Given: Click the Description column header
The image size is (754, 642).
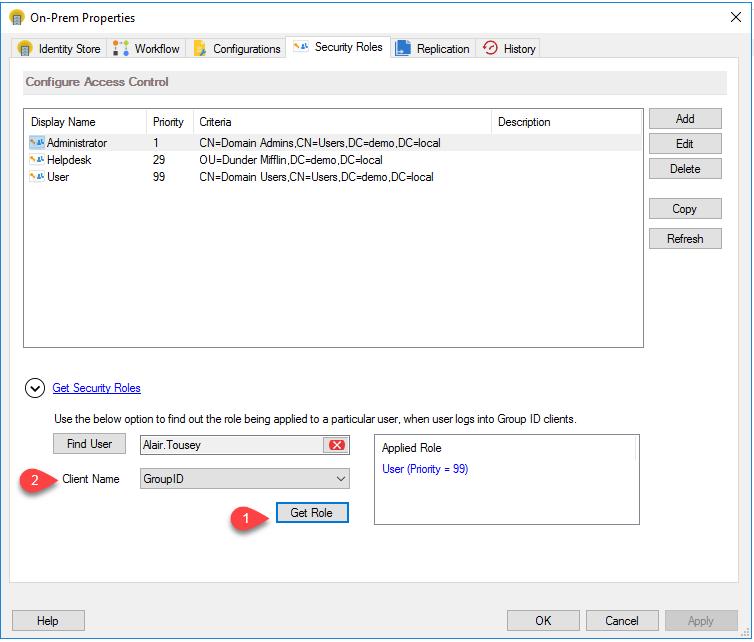Looking at the screenshot, I should pyautogui.click(x=566, y=122).
